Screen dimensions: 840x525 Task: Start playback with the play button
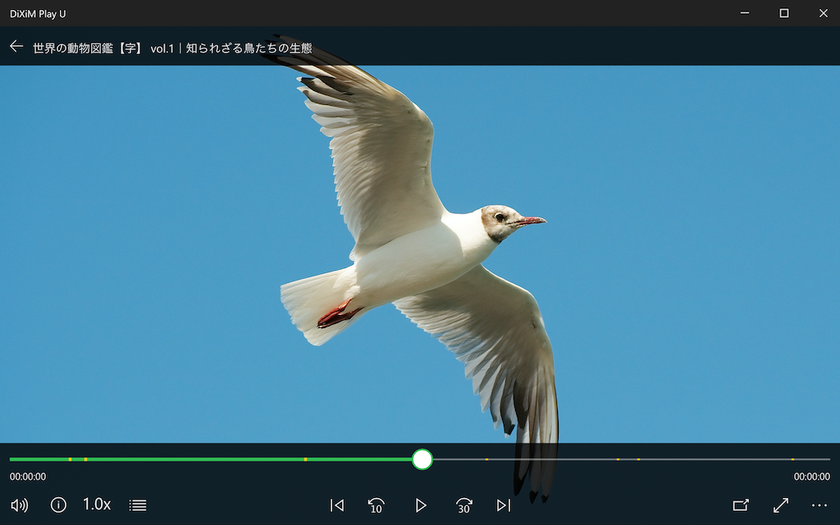coord(421,505)
